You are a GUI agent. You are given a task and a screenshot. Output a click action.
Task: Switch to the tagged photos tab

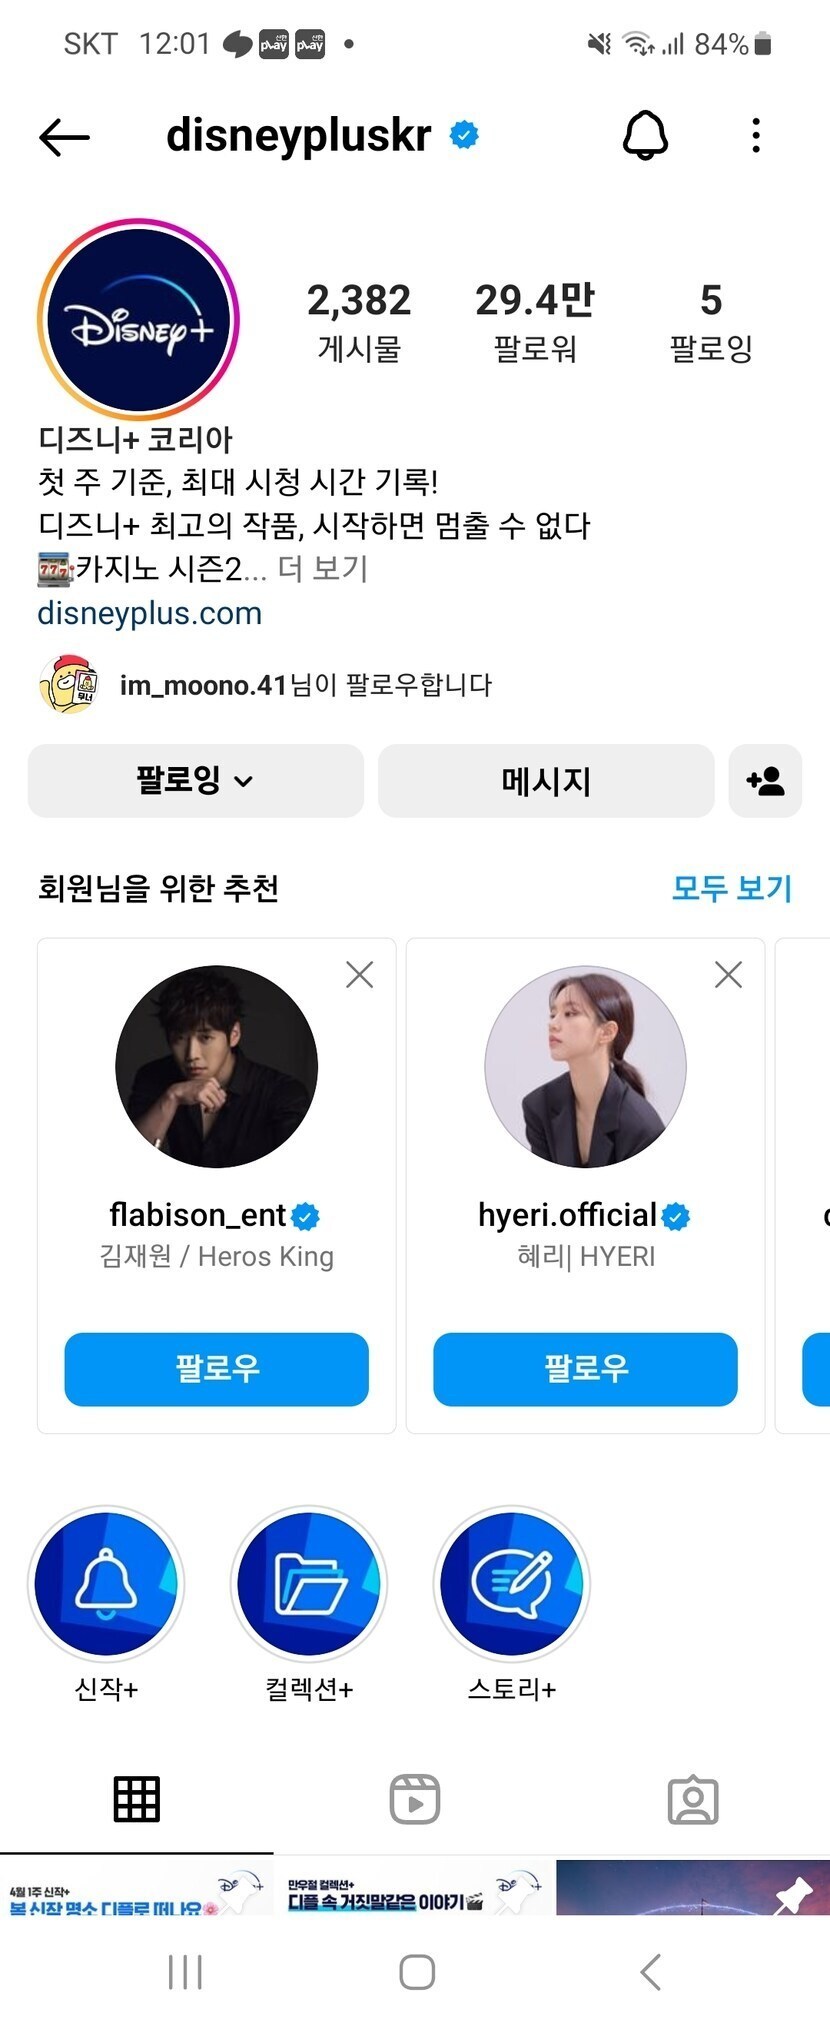point(692,1799)
